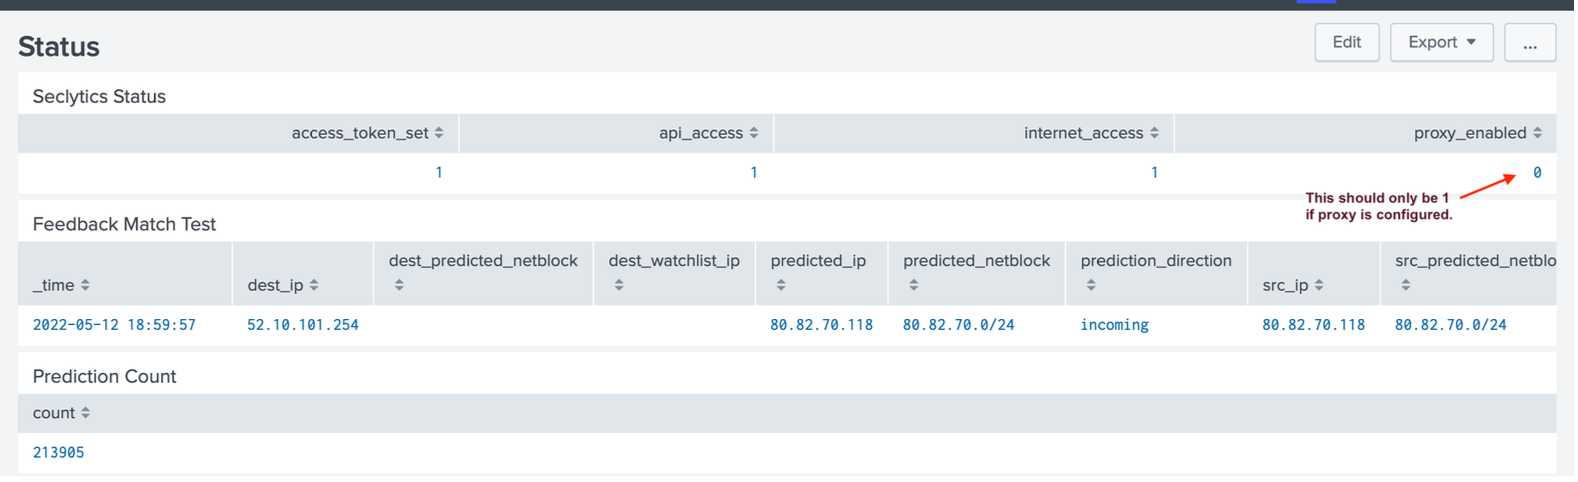Sort by internet_access column arrows
Screen dimensions: 1578x482
pos(1154,133)
